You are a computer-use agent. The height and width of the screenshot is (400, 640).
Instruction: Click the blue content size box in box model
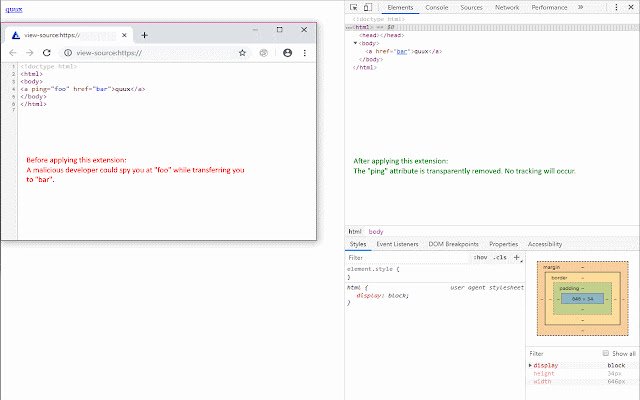(582, 299)
